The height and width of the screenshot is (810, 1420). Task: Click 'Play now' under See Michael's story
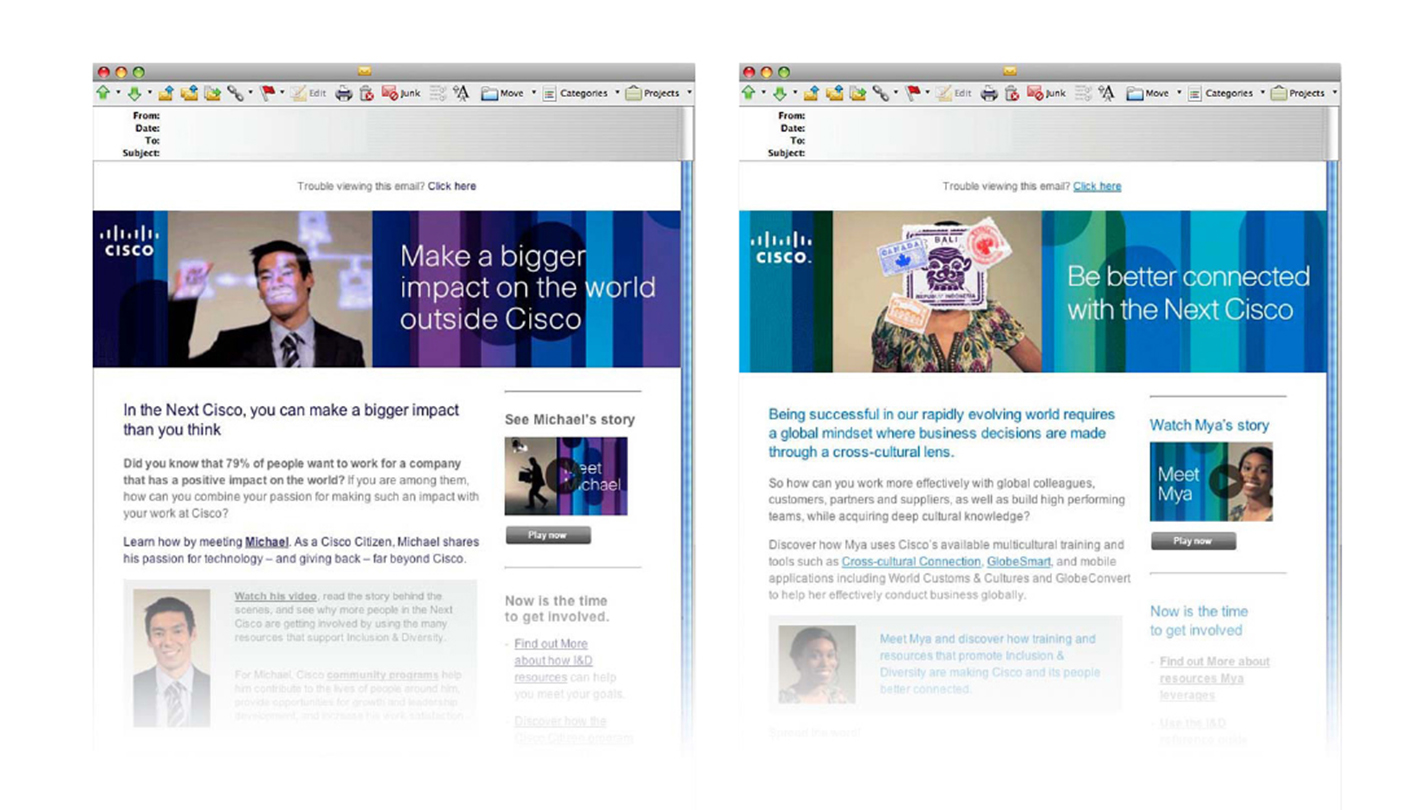coord(548,535)
